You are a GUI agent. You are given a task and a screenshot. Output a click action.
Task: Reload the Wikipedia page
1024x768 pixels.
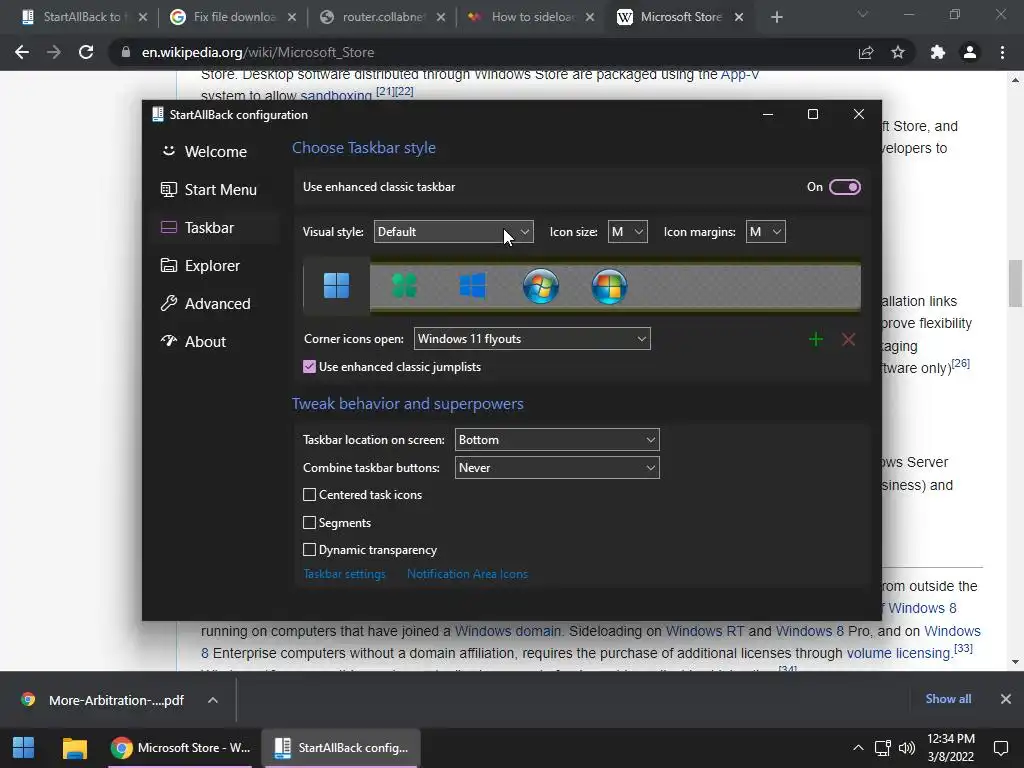tap(86, 52)
